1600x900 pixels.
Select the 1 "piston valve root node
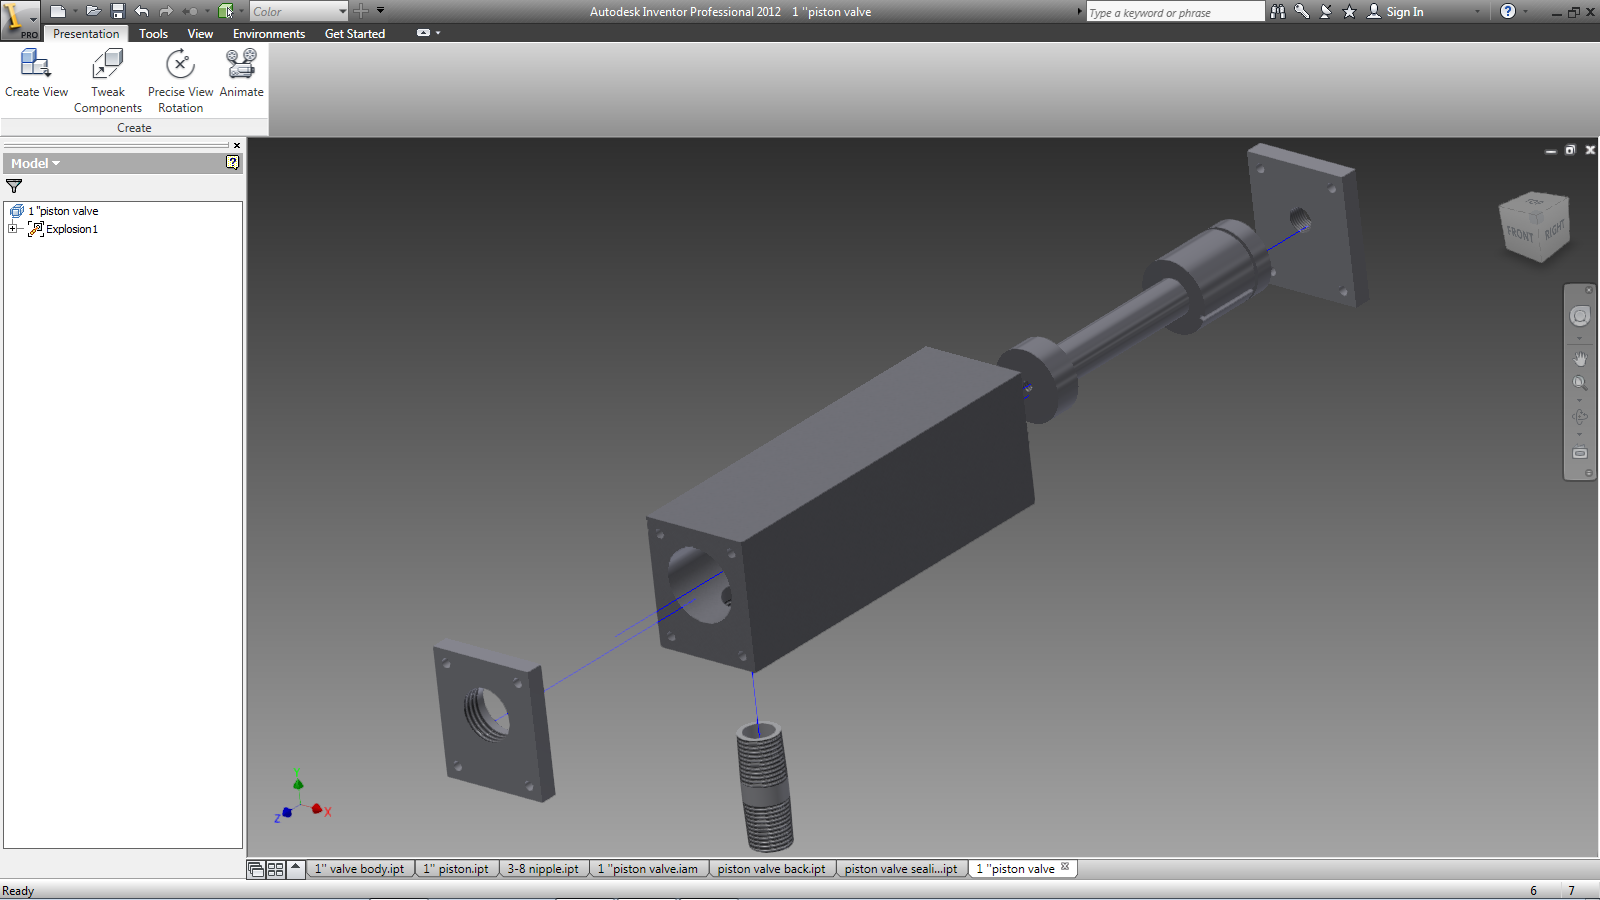tap(63, 211)
